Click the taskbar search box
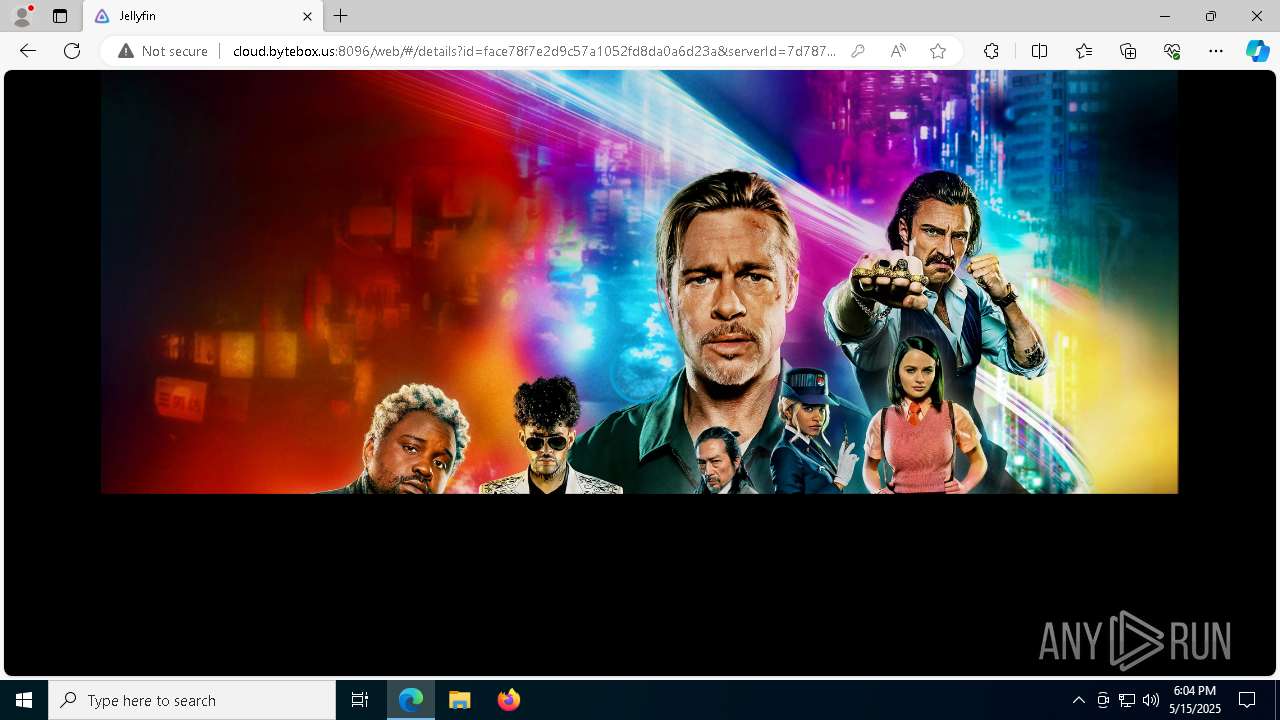This screenshot has height=720, width=1280. (192, 700)
